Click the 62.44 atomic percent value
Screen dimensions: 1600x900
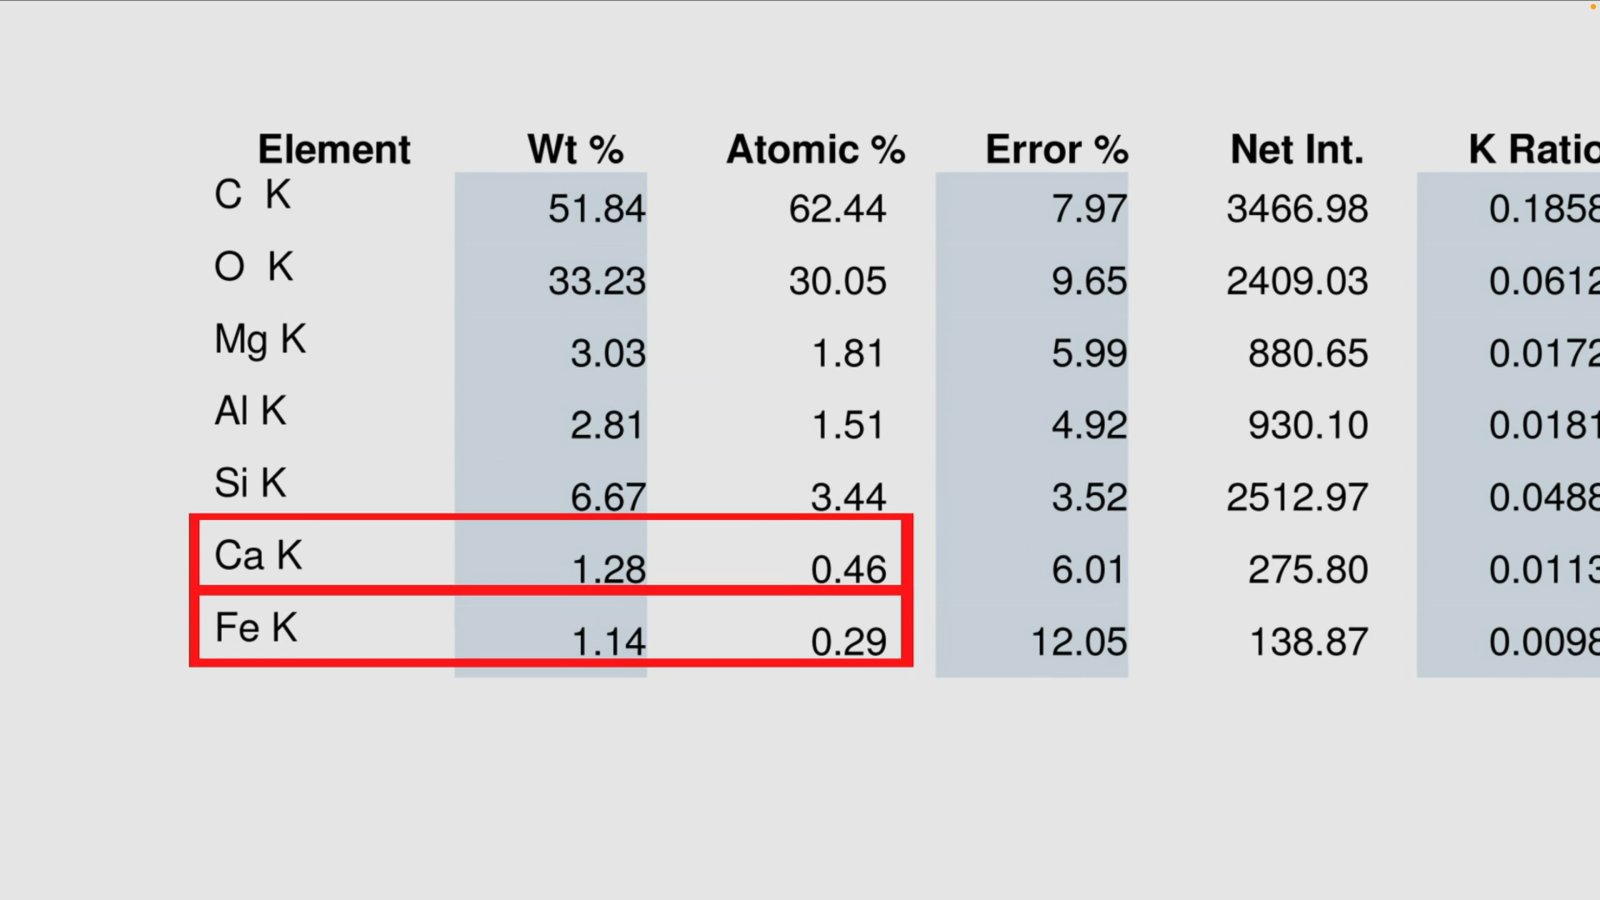[x=837, y=209]
